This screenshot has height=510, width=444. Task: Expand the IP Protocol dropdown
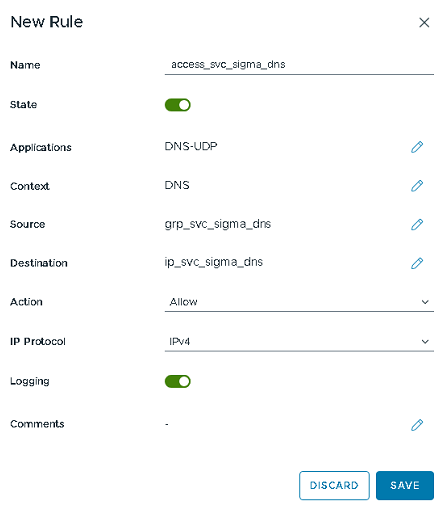[x=299, y=342]
